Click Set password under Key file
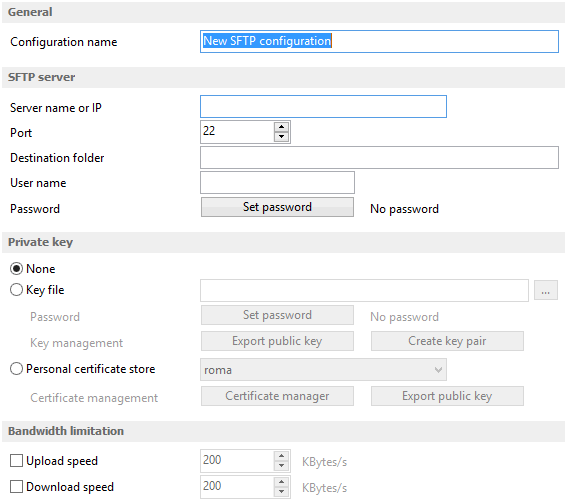Screen dimensions: 568x503 click(277, 315)
